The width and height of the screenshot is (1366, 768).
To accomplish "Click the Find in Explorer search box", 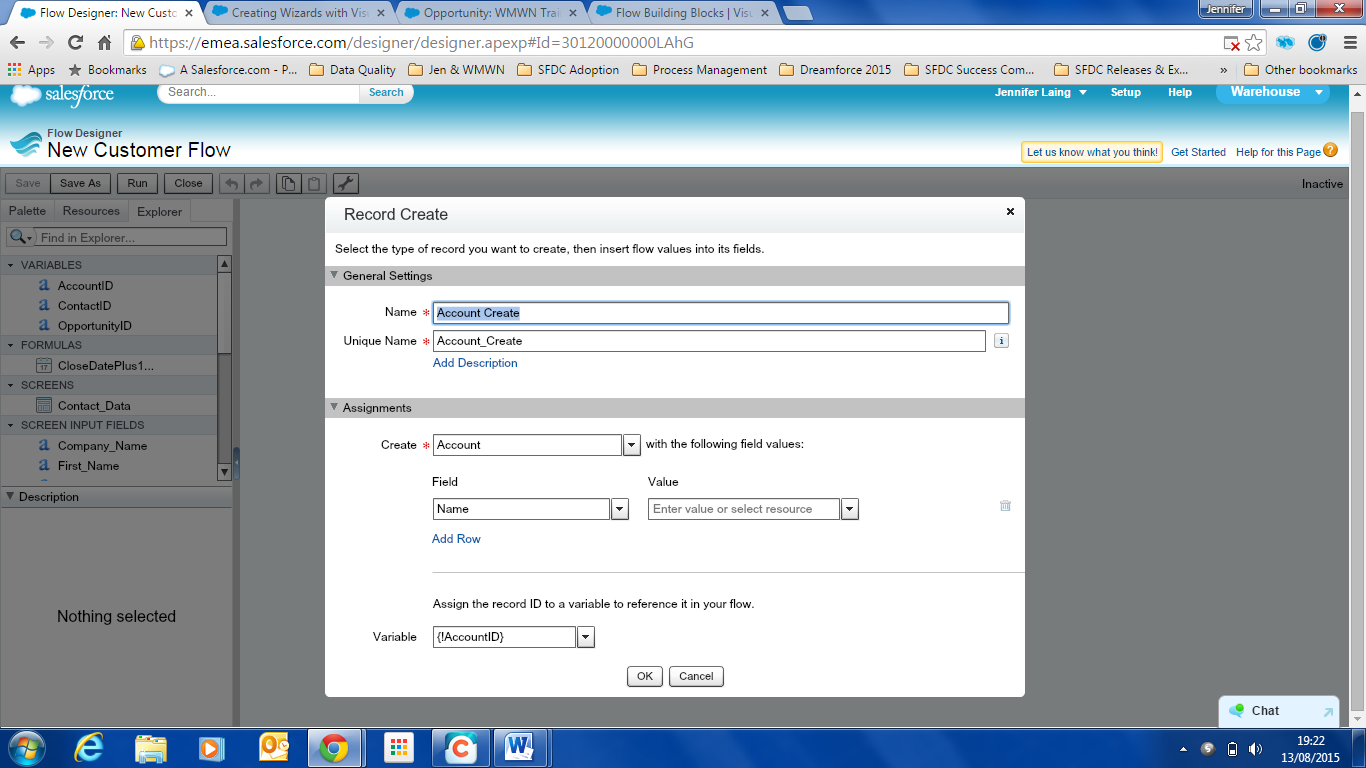I will (132, 237).
